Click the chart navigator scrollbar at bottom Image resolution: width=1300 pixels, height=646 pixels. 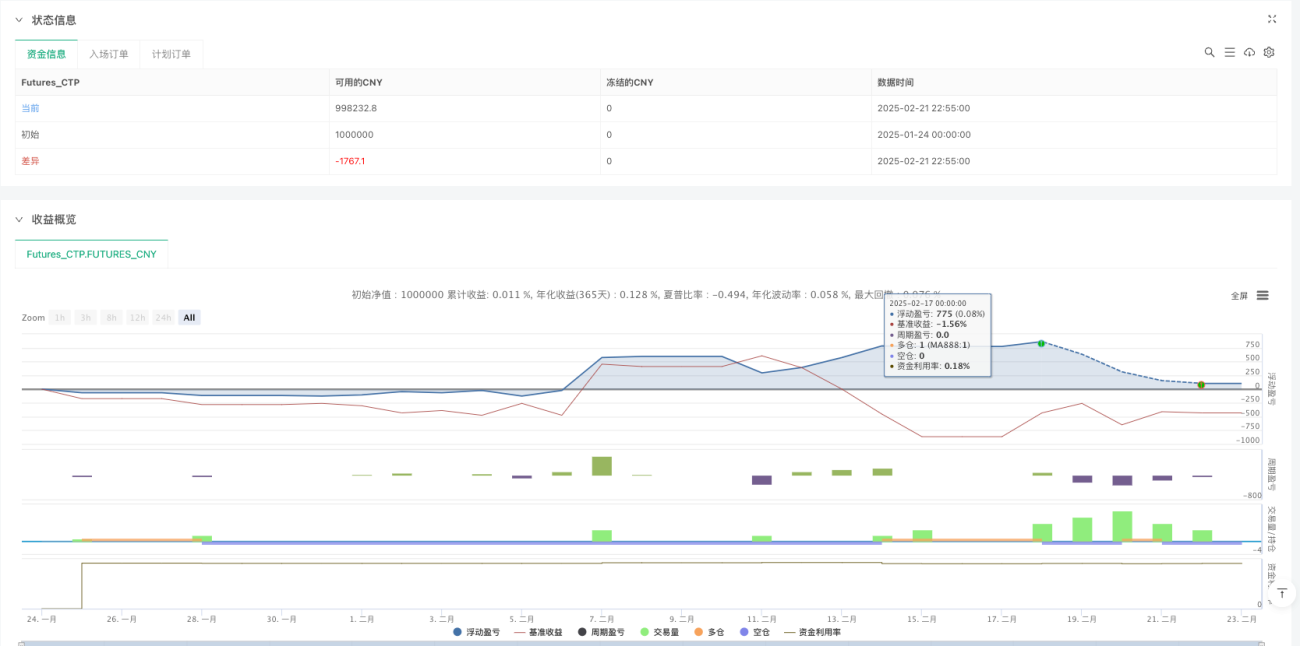(640, 643)
